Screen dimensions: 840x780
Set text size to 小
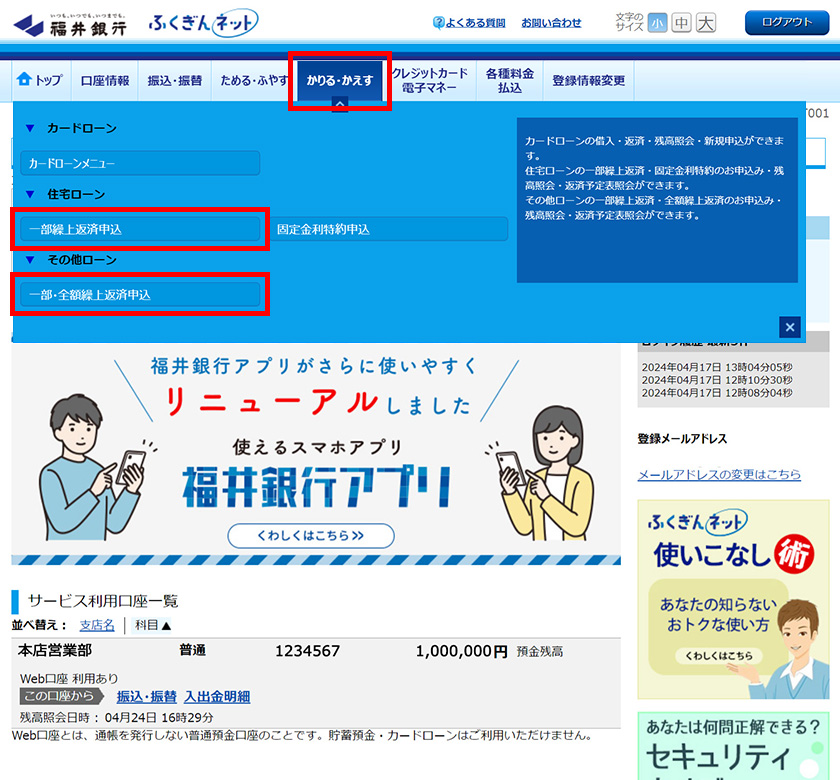pyautogui.click(x=657, y=23)
